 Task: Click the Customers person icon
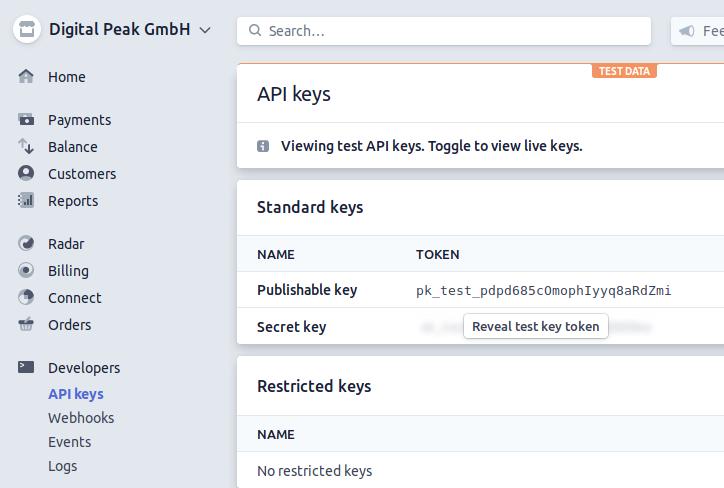click(x=27, y=174)
